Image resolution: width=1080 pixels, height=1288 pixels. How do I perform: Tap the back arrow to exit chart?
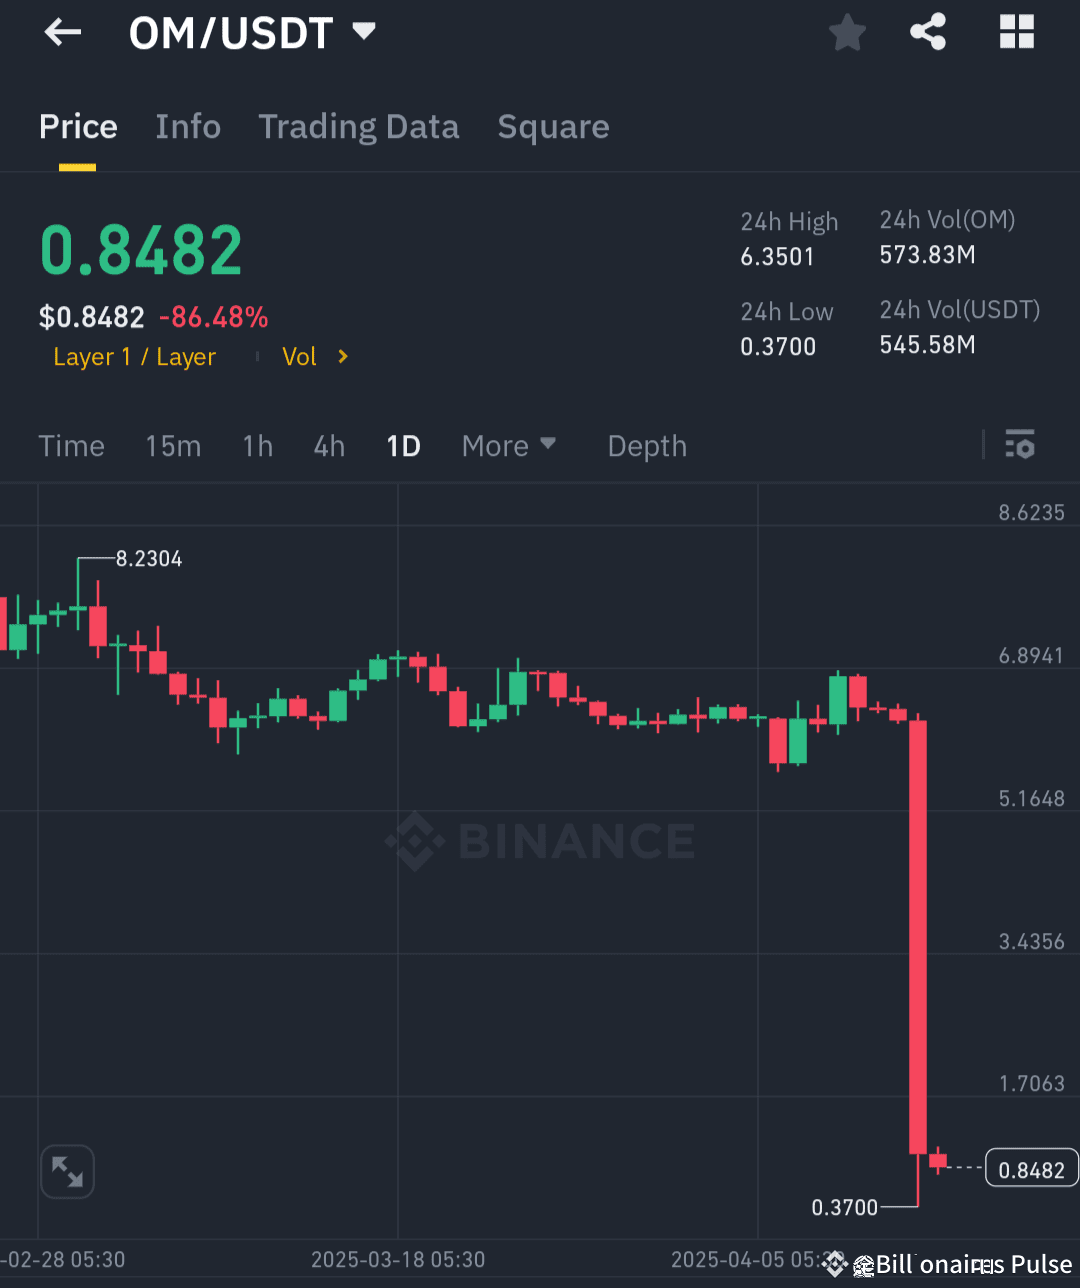point(62,31)
